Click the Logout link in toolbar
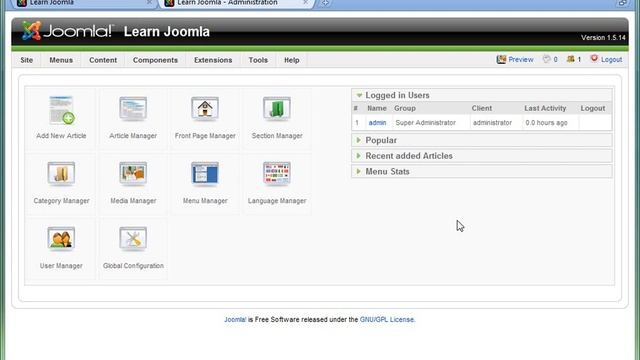Image resolution: width=640 pixels, height=360 pixels. (x=611, y=60)
